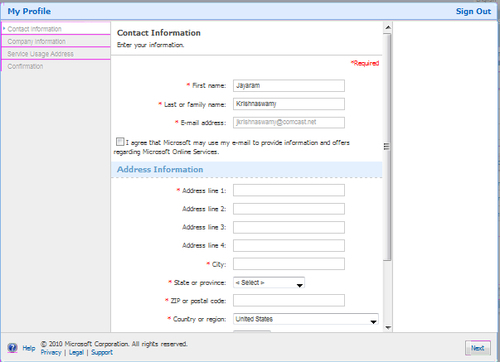500x362 pixels.
Task: Click the red *Required note
Action: pyautogui.click(x=365, y=63)
